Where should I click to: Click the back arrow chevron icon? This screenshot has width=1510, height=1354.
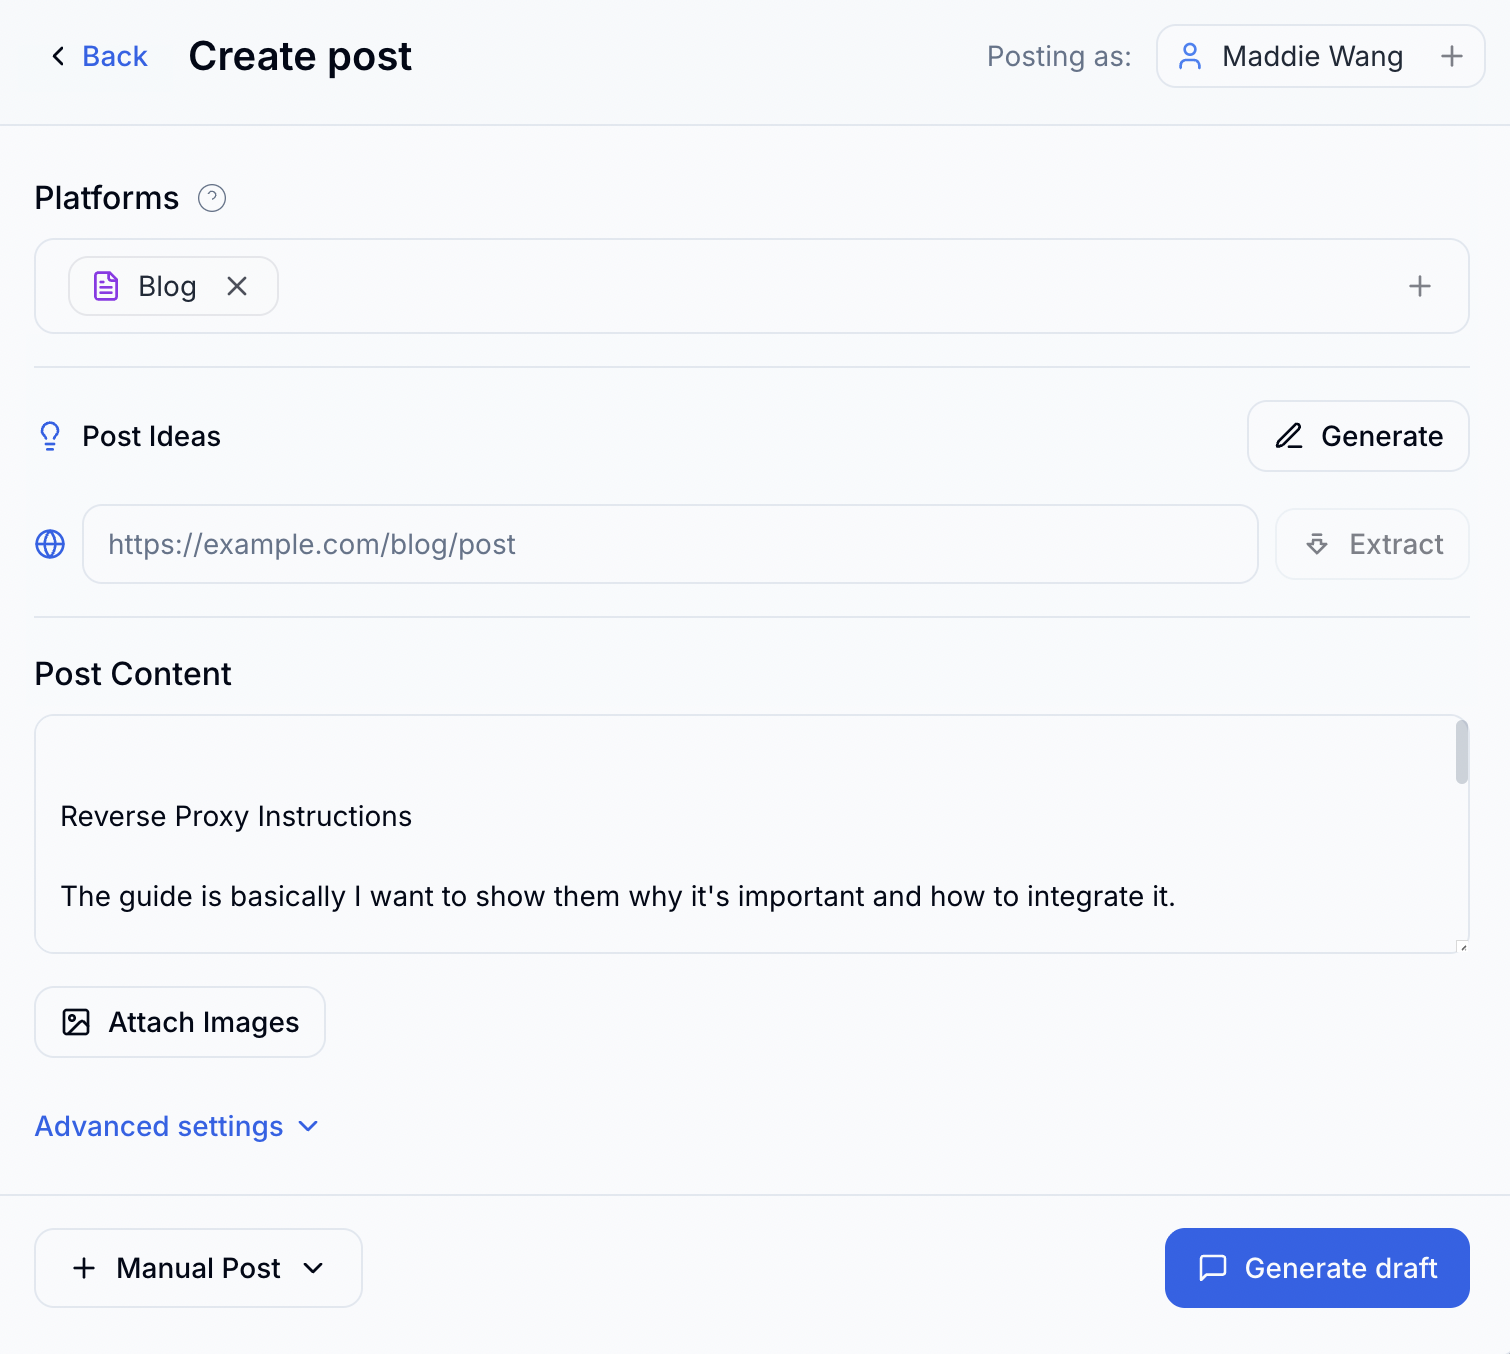pos(58,56)
